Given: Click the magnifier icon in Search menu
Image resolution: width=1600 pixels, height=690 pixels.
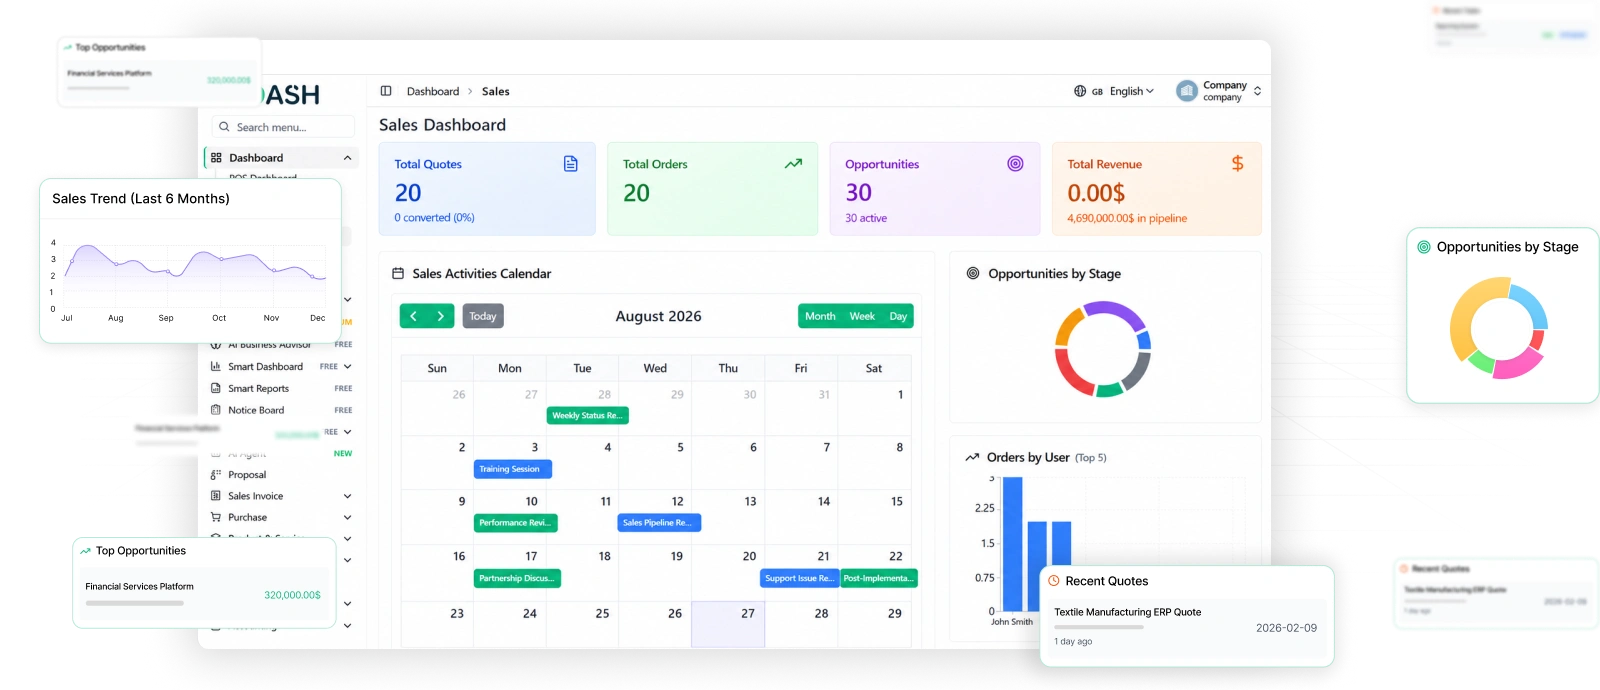Looking at the screenshot, I should pyautogui.click(x=224, y=127).
